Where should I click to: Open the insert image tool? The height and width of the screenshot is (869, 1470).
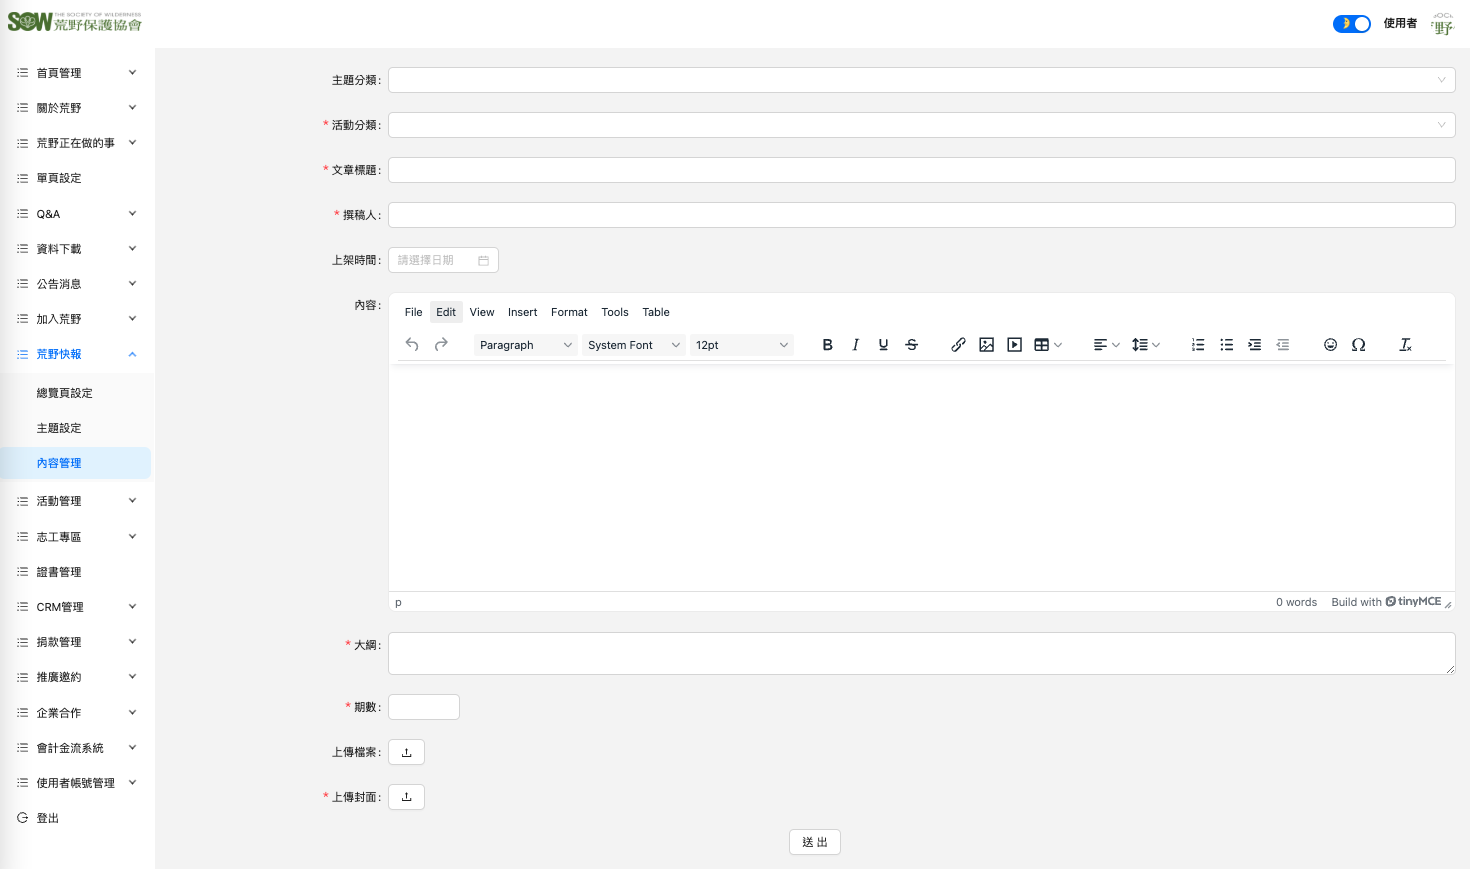coord(986,345)
